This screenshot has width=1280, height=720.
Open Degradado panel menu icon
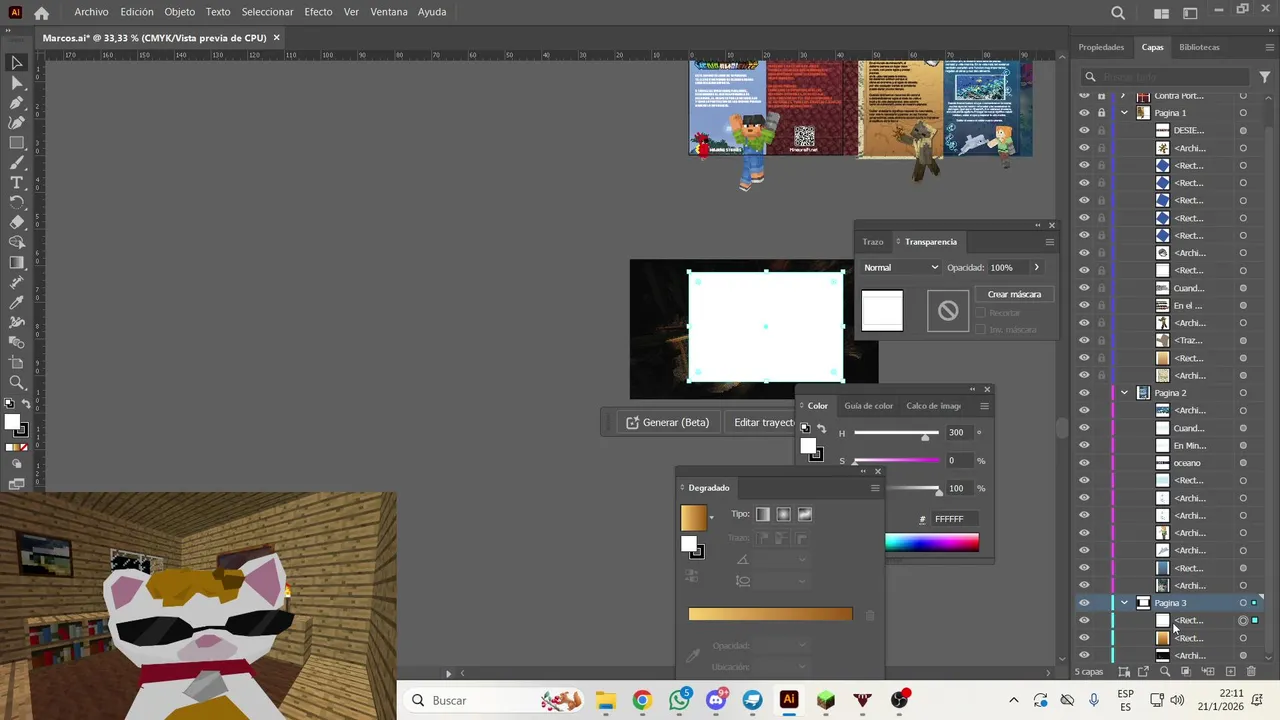[x=875, y=488]
